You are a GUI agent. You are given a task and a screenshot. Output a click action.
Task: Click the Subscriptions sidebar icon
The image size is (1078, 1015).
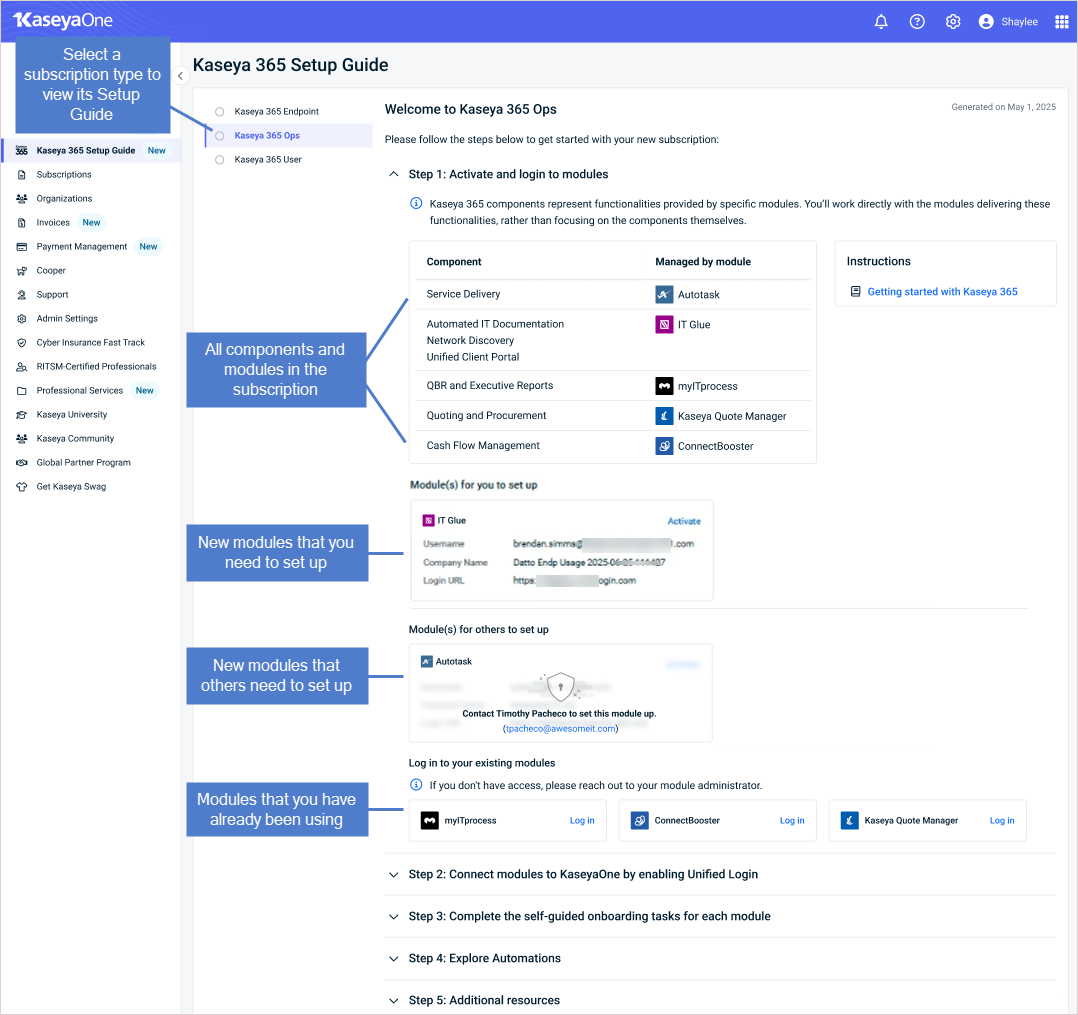21,175
